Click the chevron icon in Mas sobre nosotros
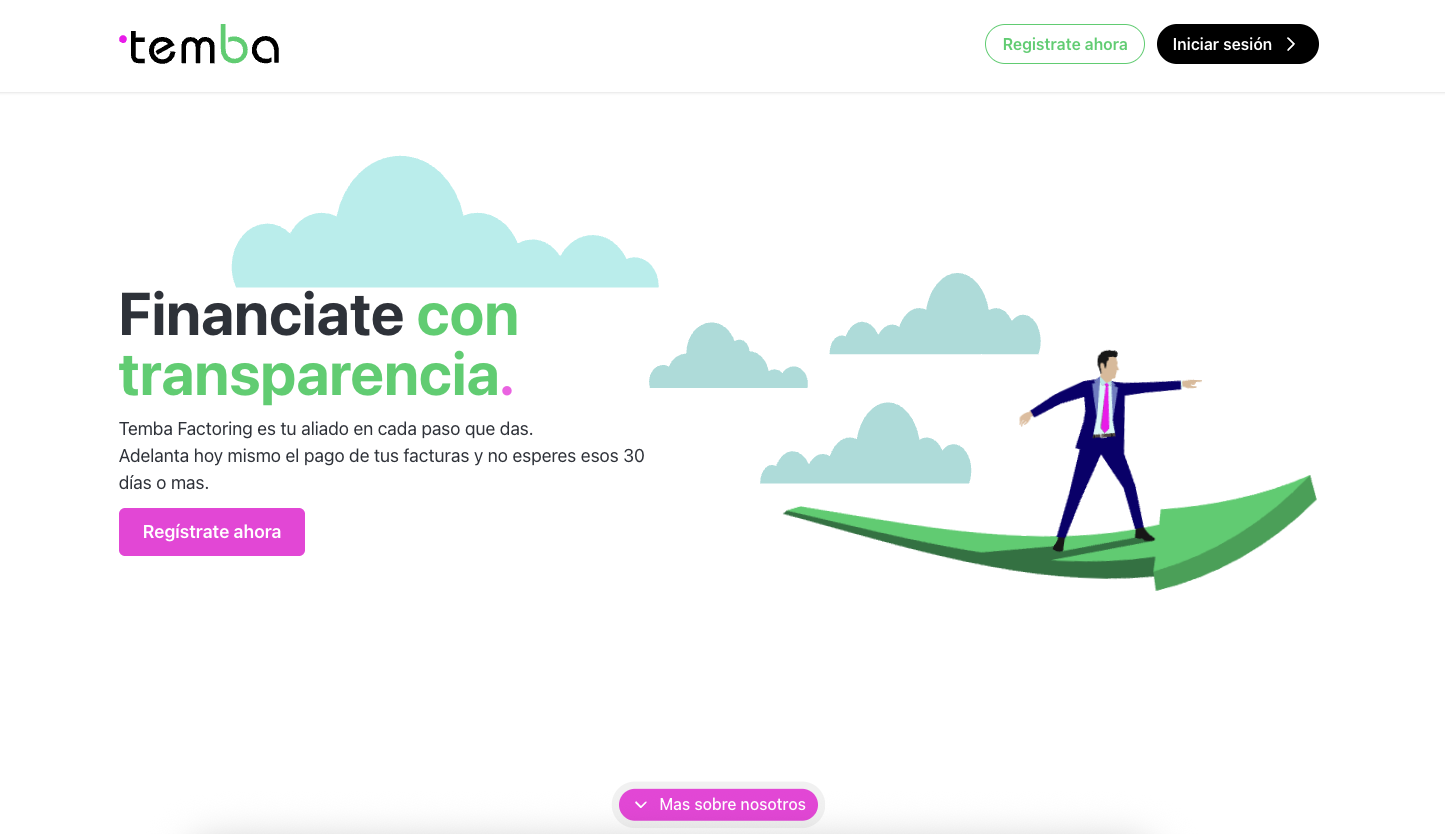This screenshot has width=1445, height=834. tap(641, 804)
